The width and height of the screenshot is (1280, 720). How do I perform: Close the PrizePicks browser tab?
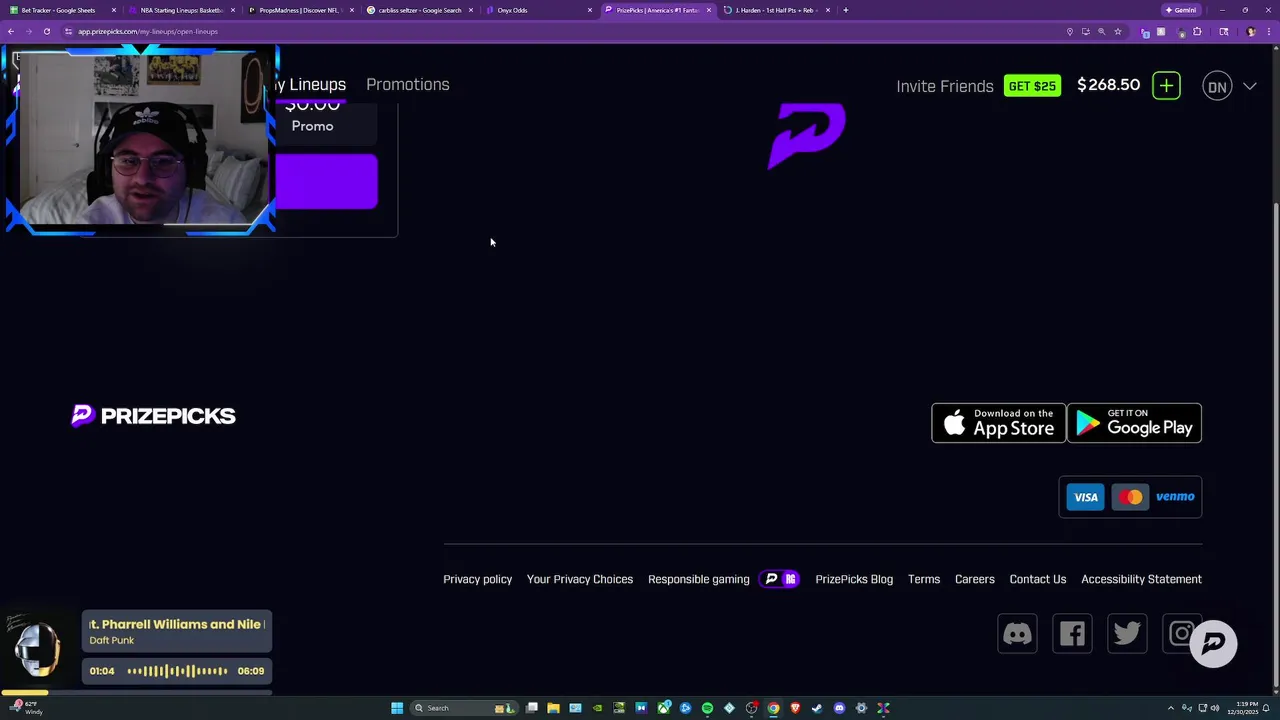coord(709,10)
